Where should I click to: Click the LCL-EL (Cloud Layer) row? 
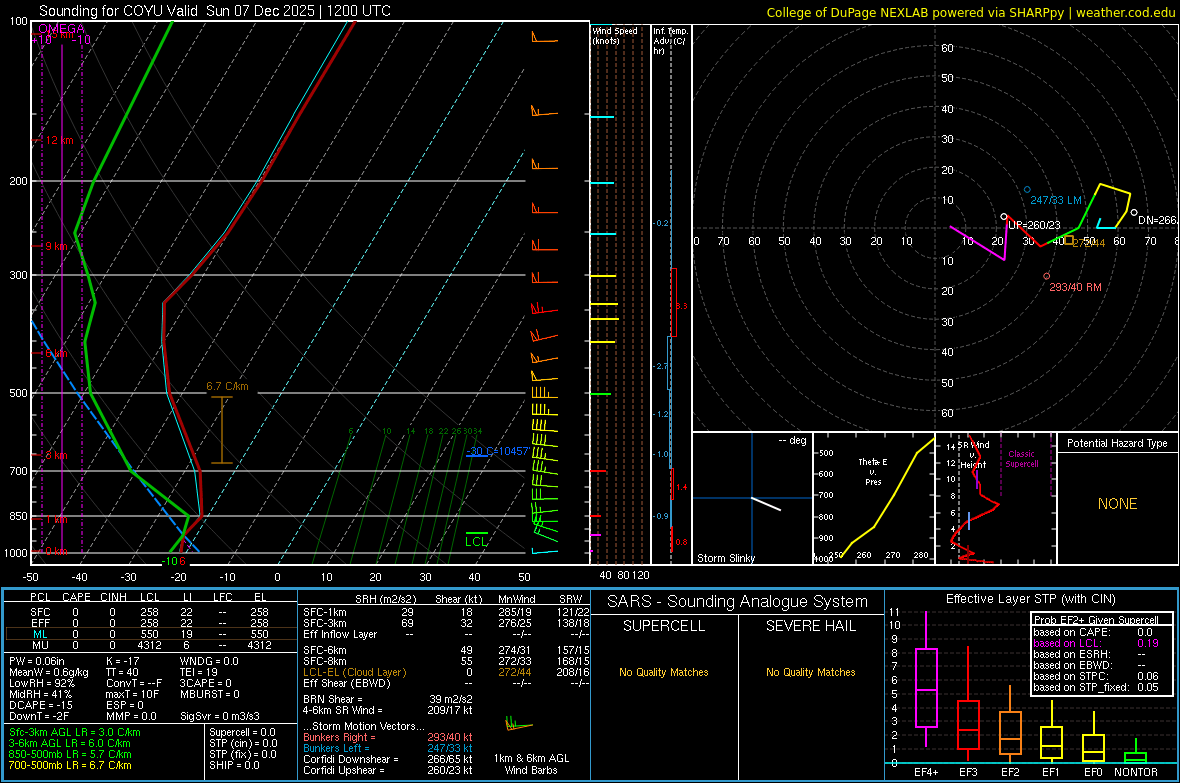(446, 672)
